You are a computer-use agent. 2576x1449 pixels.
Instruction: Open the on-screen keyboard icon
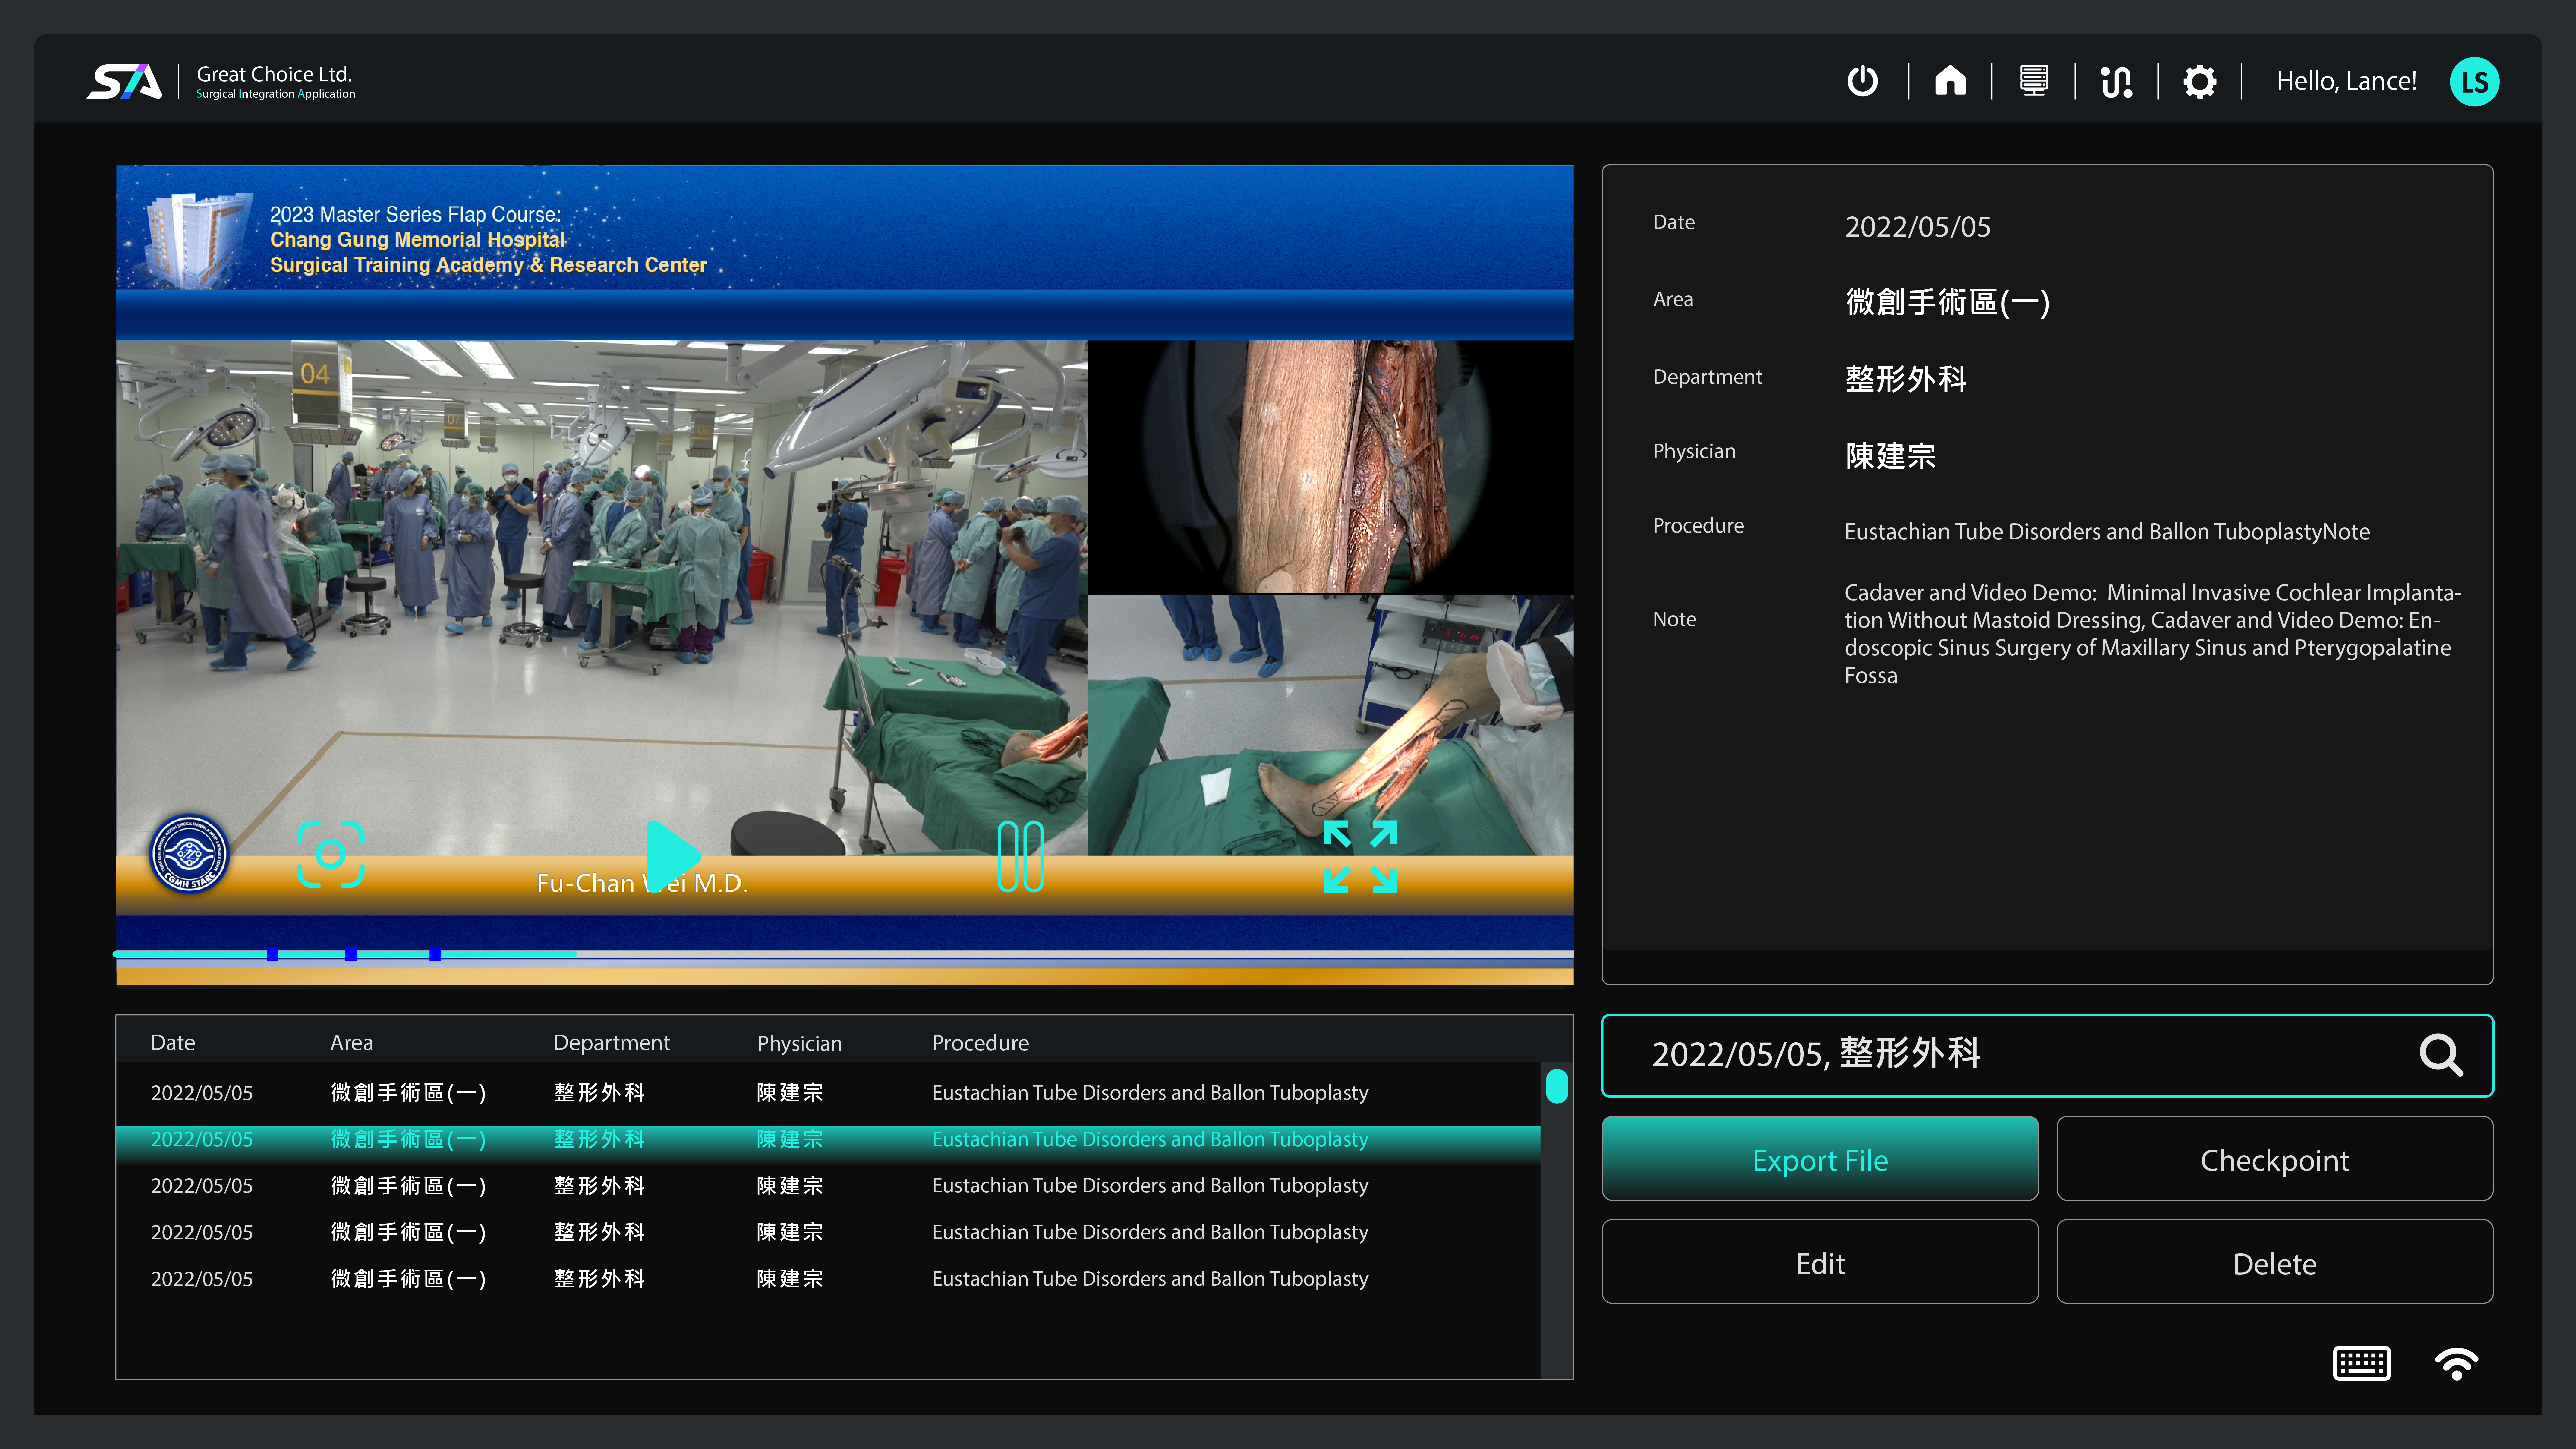2361,1363
